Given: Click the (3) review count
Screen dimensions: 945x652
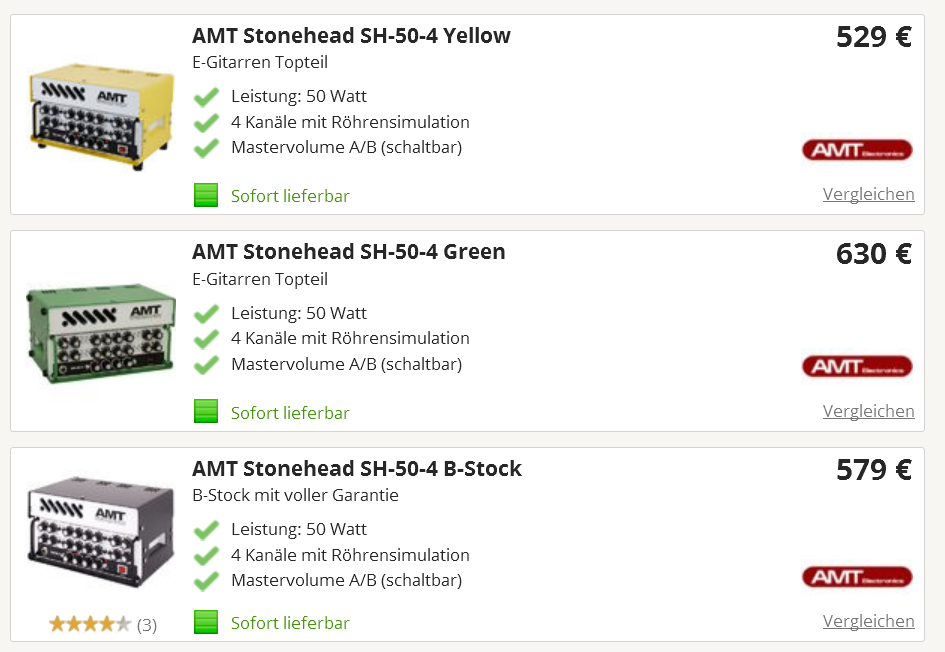Looking at the screenshot, I should click(x=147, y=625).
